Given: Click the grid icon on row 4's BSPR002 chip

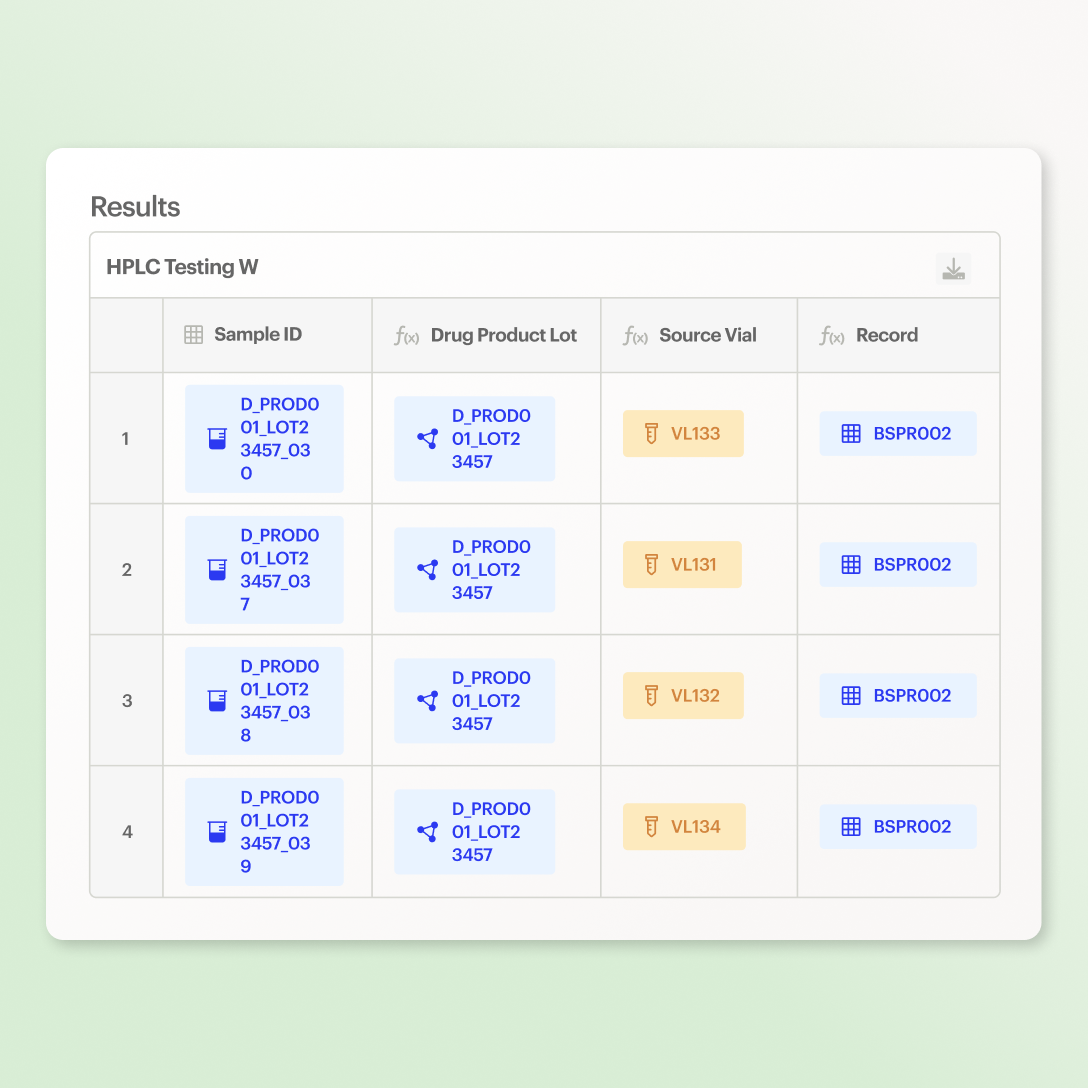Looking at the screenshot, I should click(850, 826).
